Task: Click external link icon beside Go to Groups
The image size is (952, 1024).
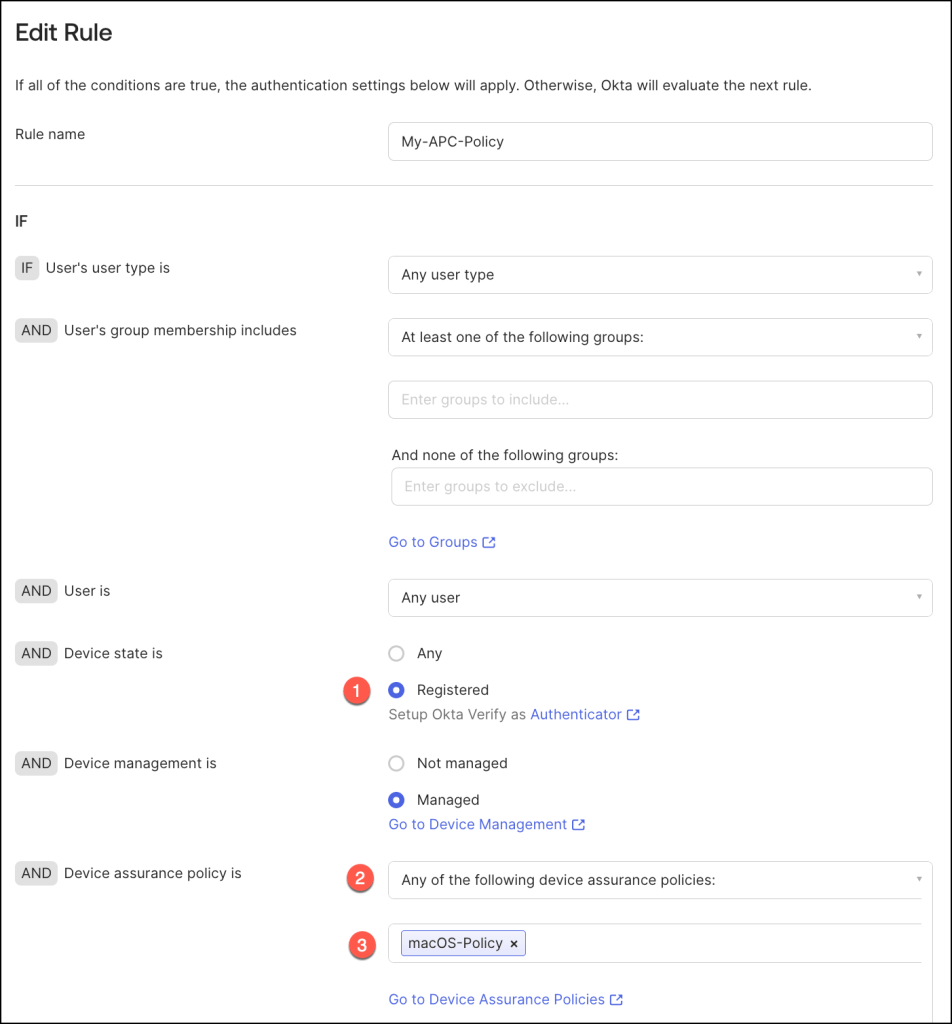Action: (489, 542)
